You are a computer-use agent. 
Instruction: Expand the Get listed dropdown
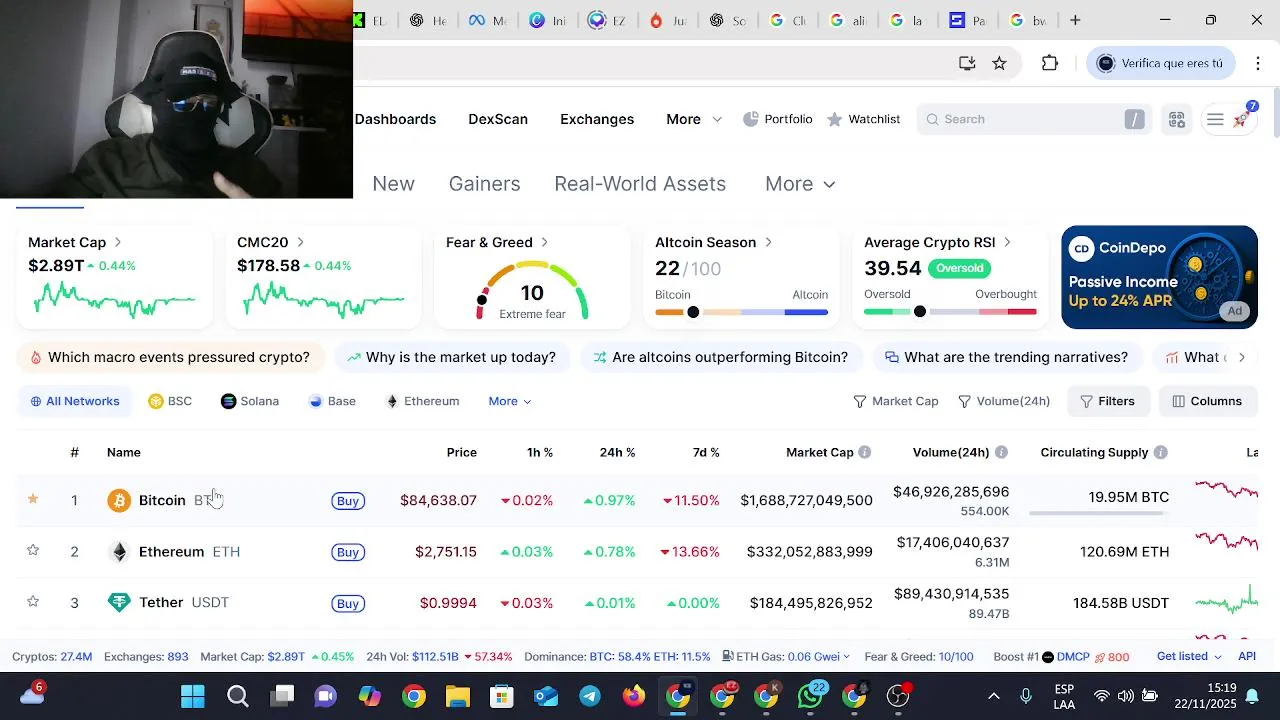[1189, 657]
